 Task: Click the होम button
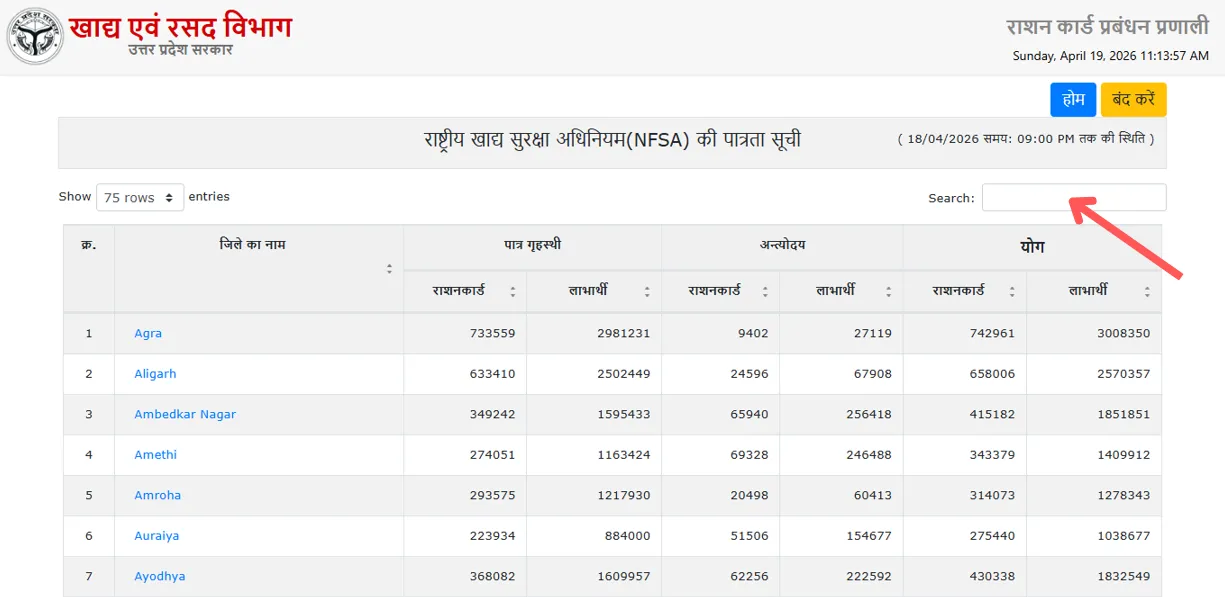click(x=1072, y=100)
